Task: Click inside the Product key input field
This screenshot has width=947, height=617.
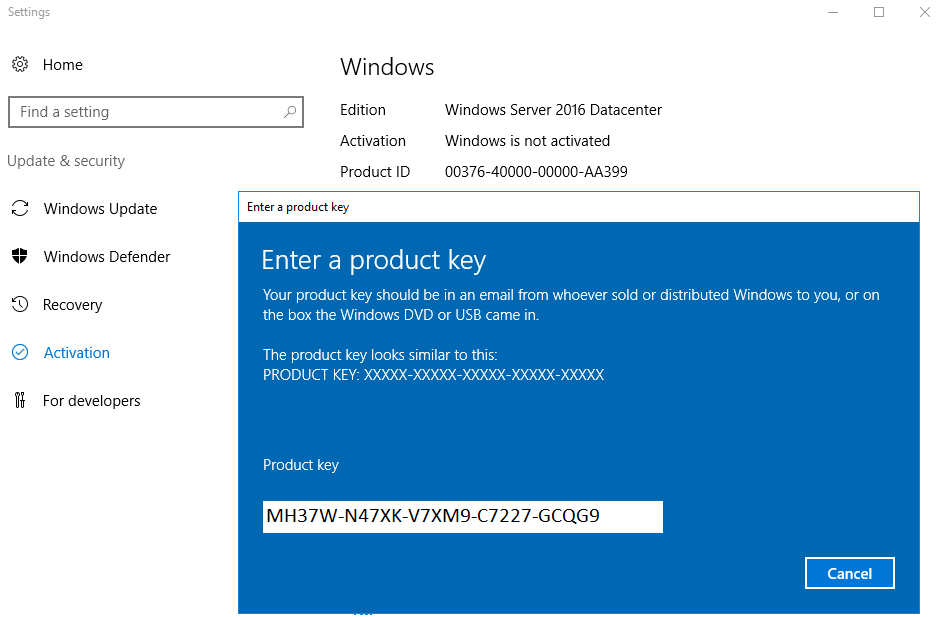Action: [x=462, y=516]
